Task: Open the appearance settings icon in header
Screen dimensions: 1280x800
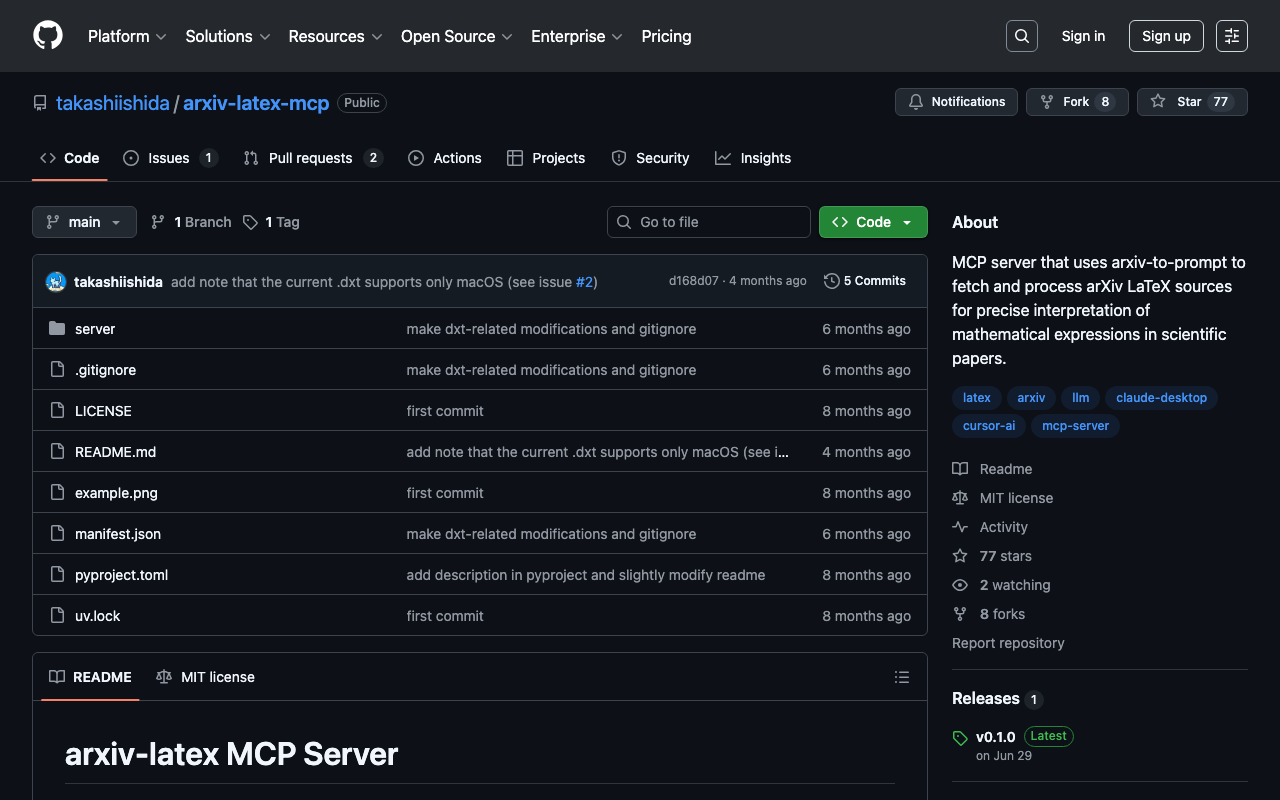Action: tap(1231, 36)
